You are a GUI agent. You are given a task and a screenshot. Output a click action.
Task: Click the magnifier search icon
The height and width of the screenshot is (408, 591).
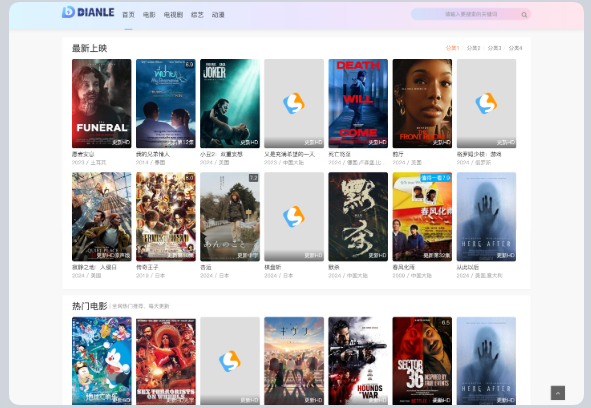point(524,15)
